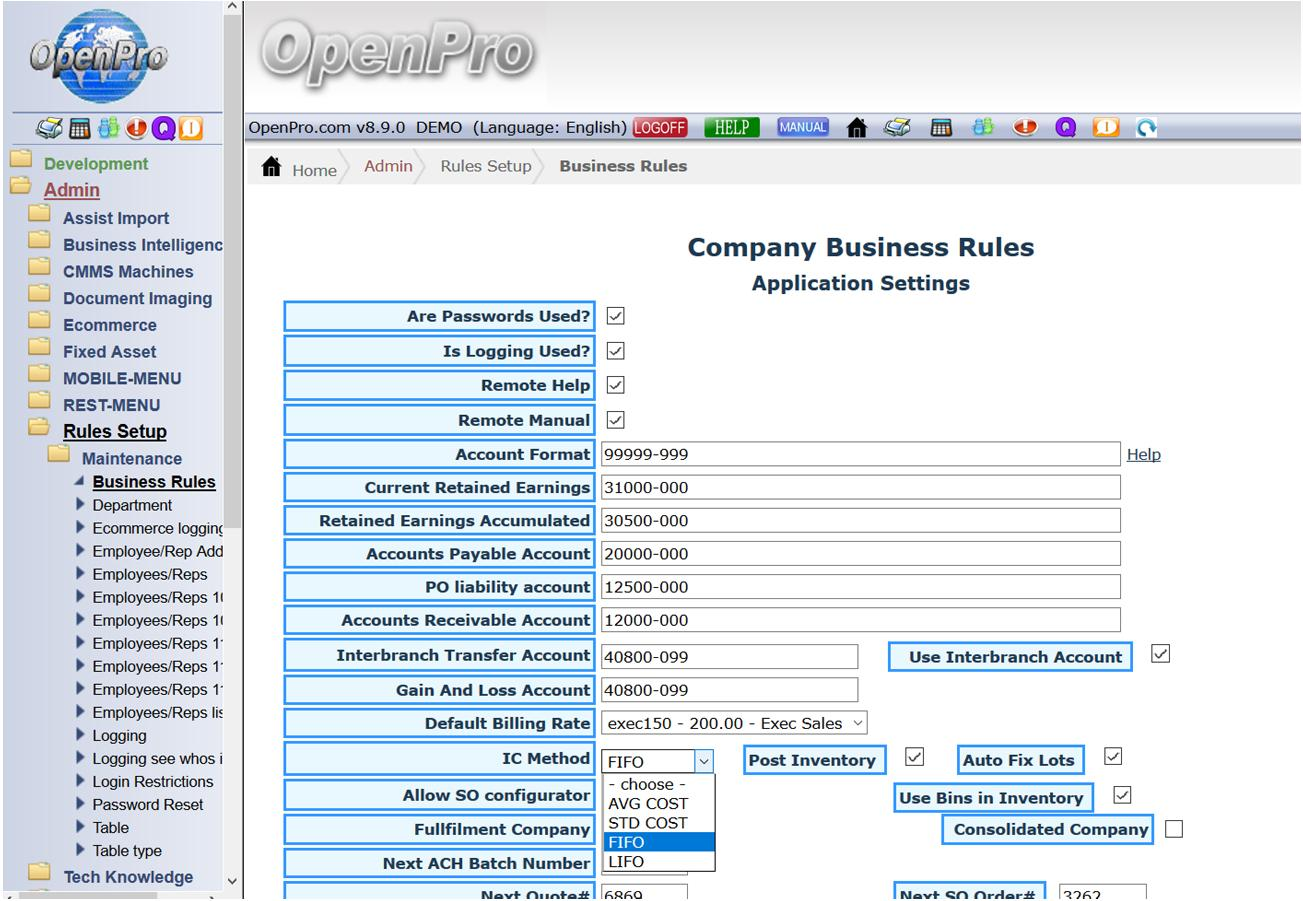
Task: Enable the Consolidated Company checkbox
Action: tap(1174, 829)
